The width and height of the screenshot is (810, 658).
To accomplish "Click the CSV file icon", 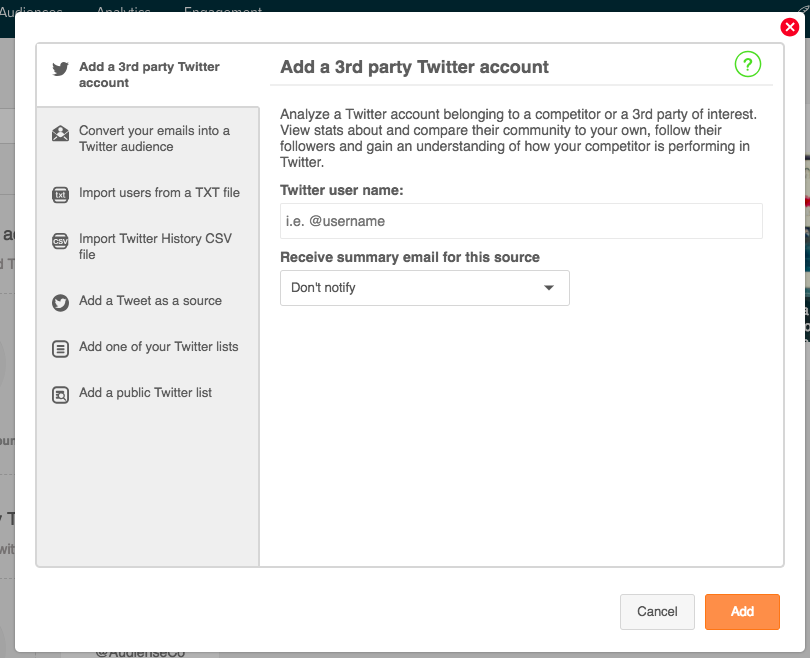I will [60, 241].
